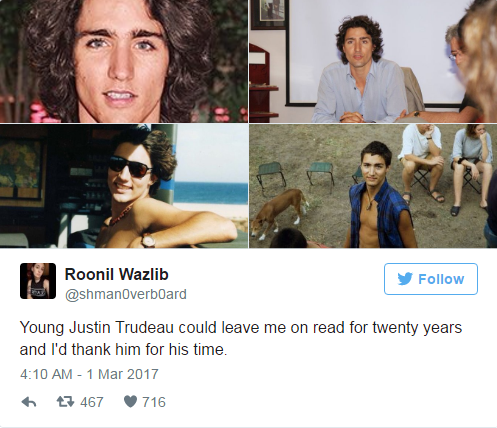Open the bottom-left beach sunglasses photo
This screenshot has width=497, height=428.
point(124,186)
